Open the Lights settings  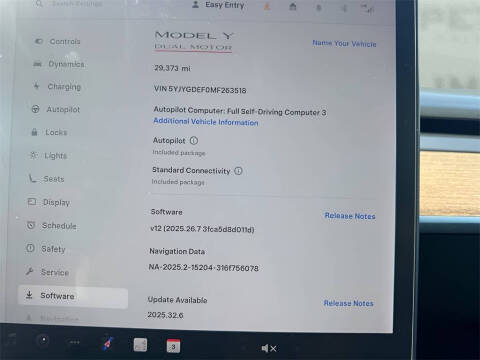click(x=48, y=156)
